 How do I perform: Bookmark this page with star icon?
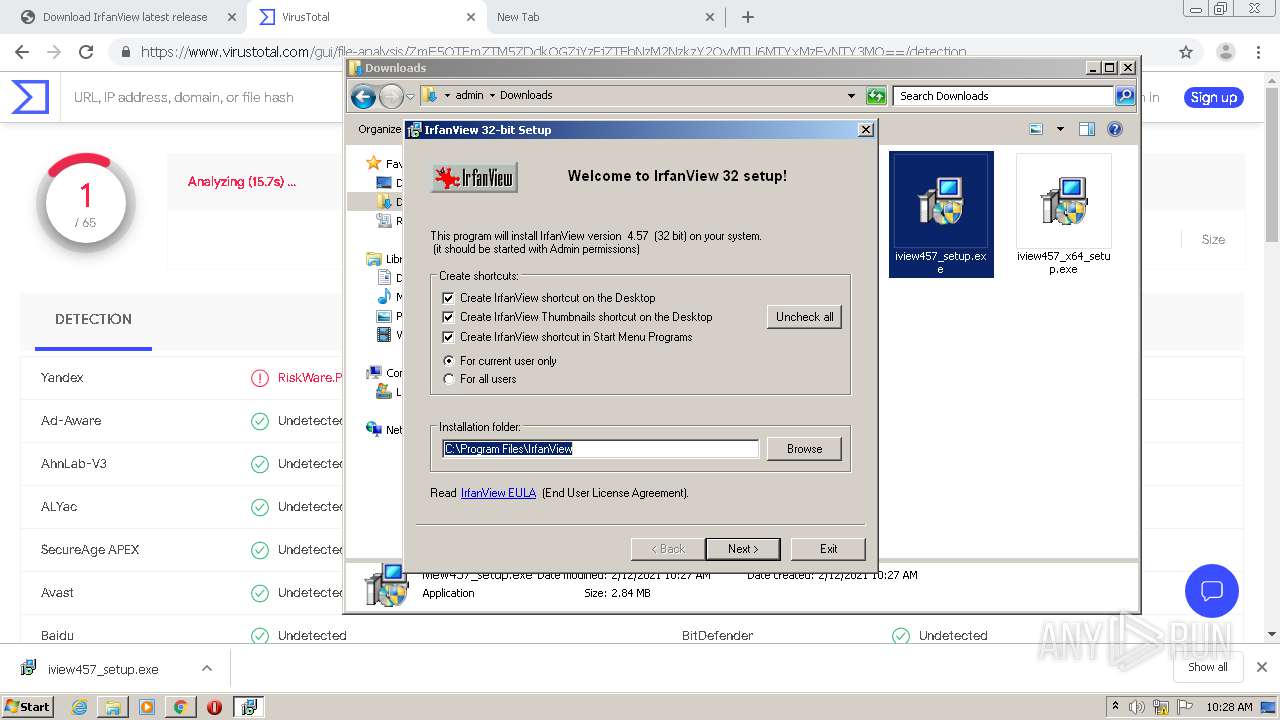point(1186,52)
